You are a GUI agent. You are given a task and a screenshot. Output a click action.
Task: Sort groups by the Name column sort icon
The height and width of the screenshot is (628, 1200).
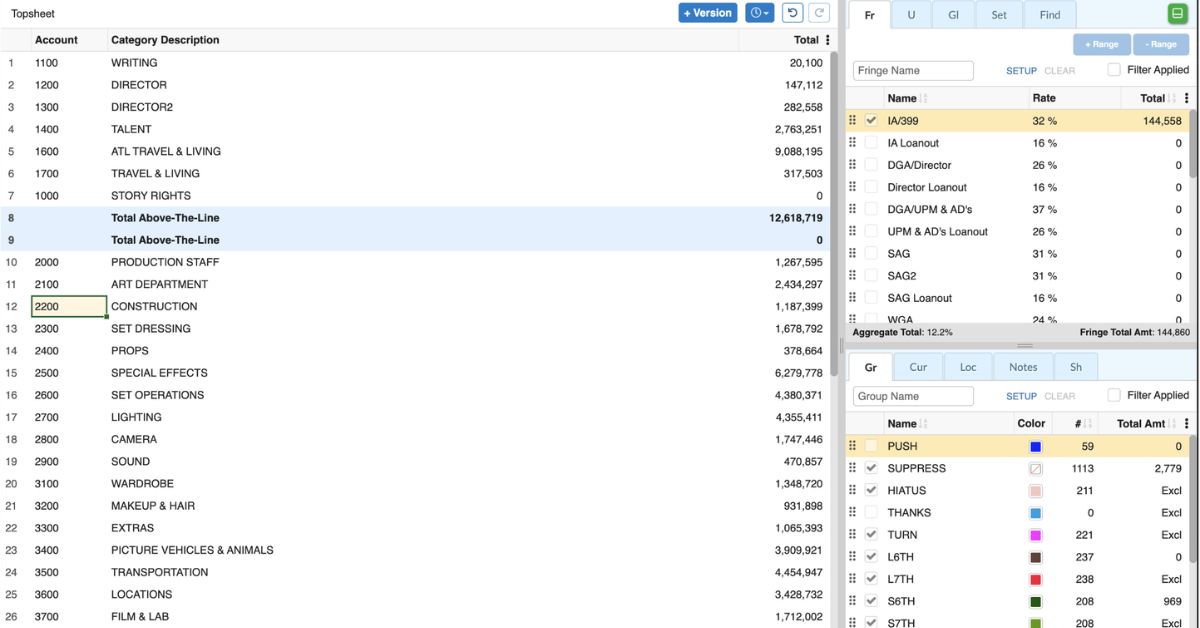click(923, 423)
